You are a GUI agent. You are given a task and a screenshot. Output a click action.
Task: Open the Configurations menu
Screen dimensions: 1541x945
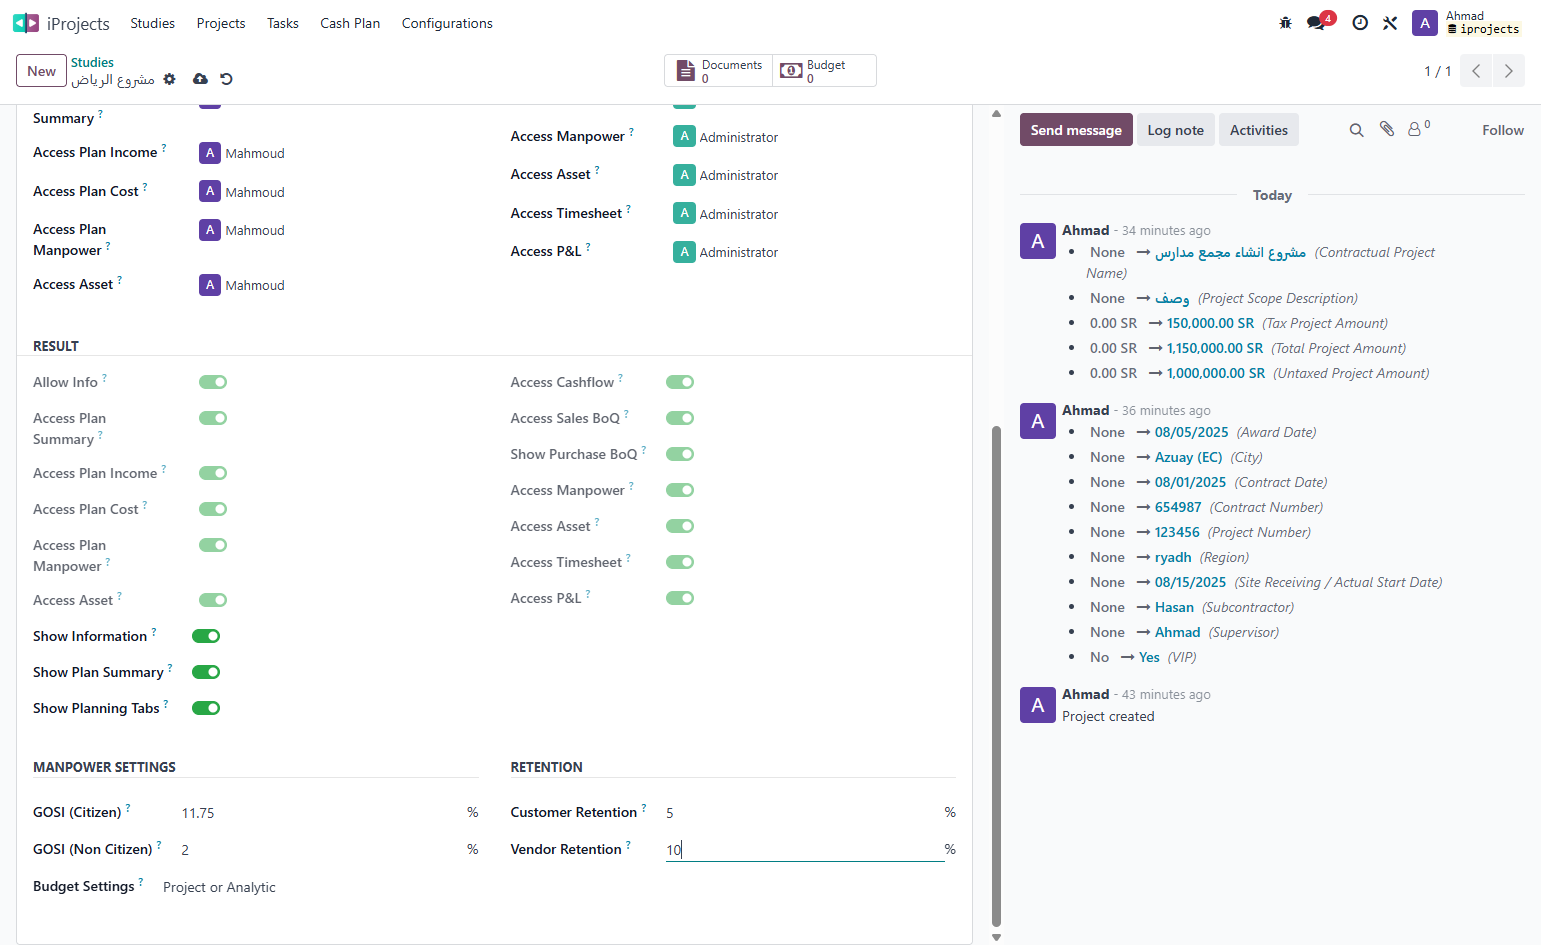447,23
